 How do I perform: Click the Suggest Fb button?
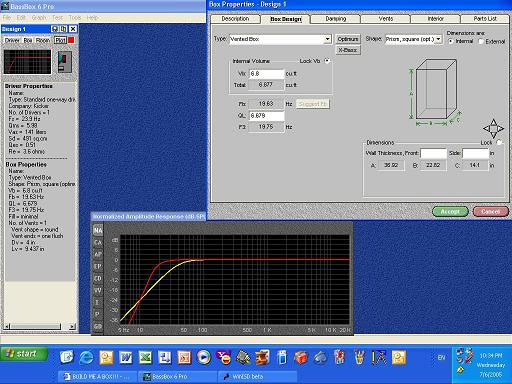(313, 104)
